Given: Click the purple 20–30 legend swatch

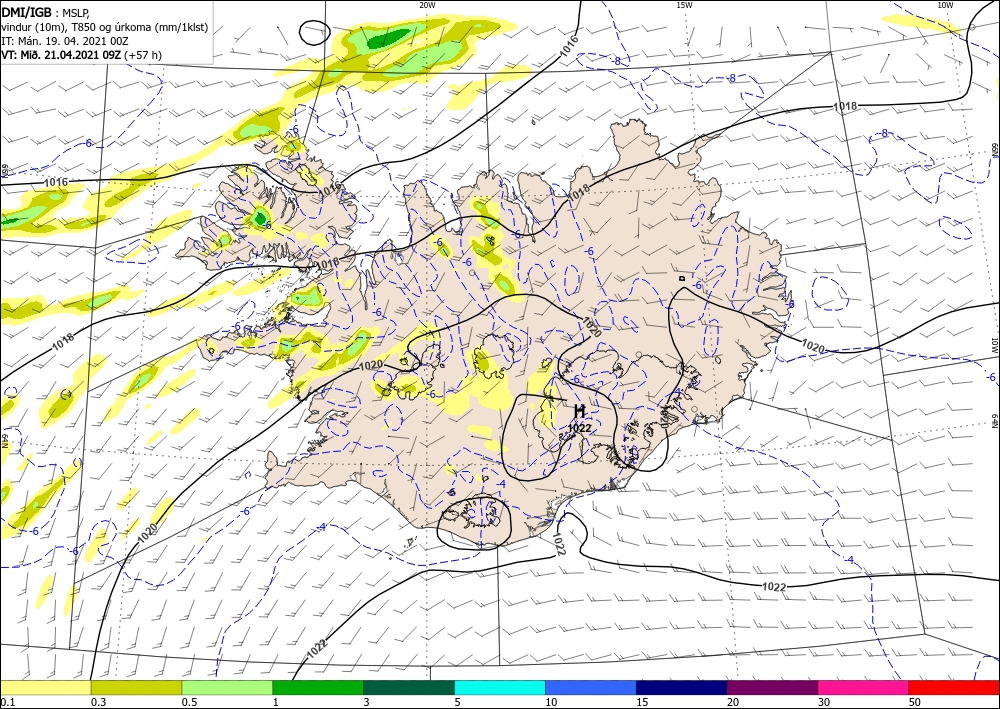Looking at the screenshot, I should (772, 688).
